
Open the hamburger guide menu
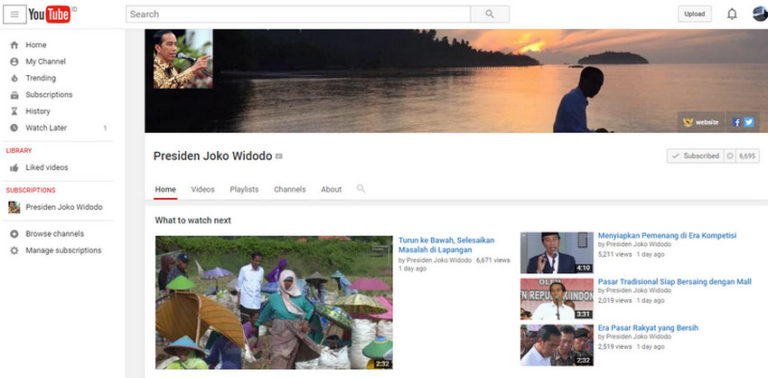[x=15, y=14]
